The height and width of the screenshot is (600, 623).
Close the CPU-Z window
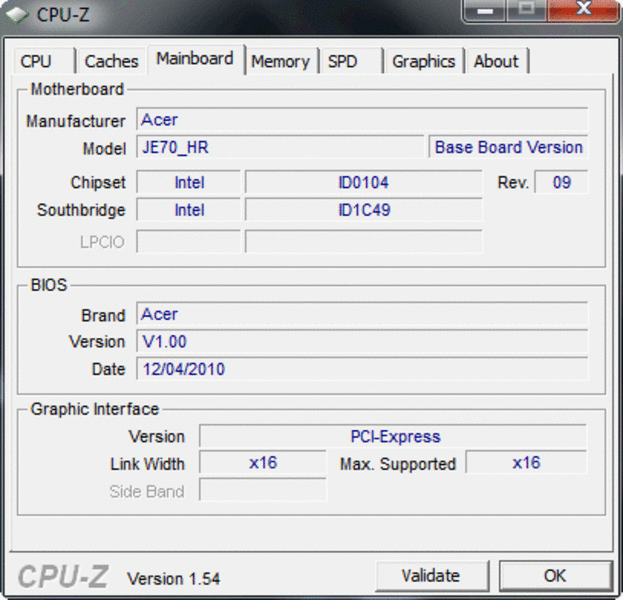pos(583,10)
